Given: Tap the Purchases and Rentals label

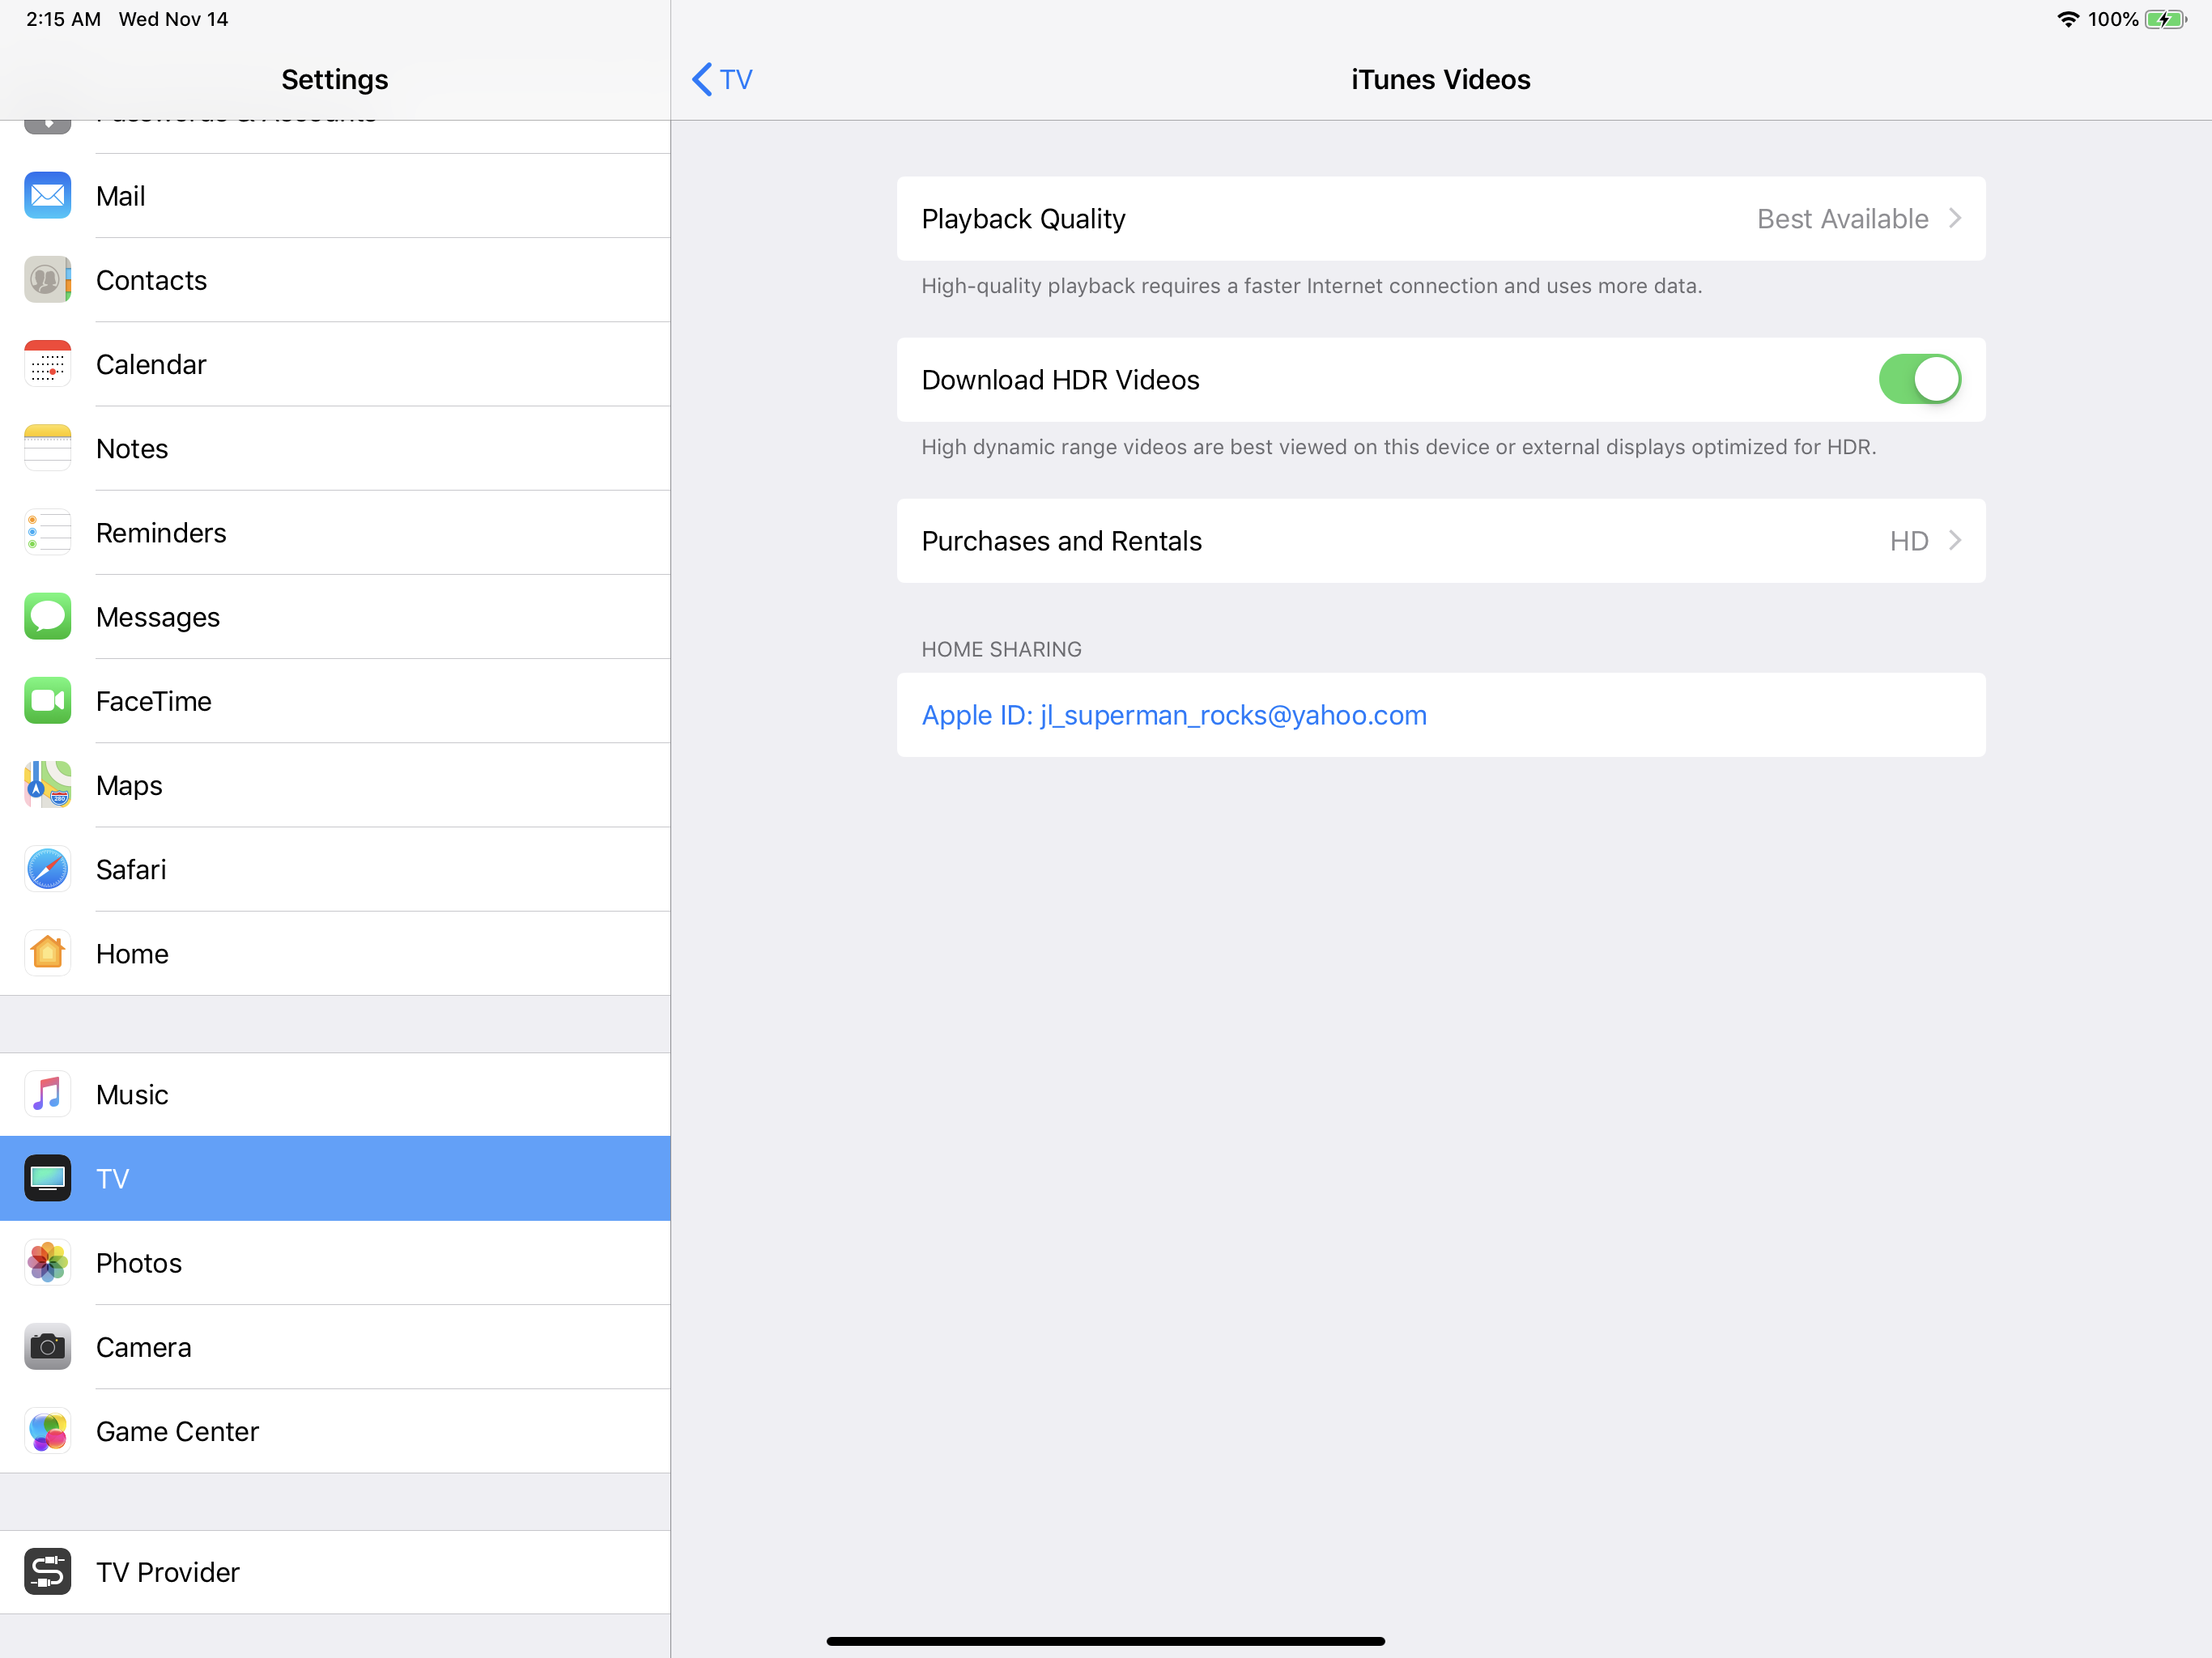Looking at the screenshot, I should tap(1061, 541).
